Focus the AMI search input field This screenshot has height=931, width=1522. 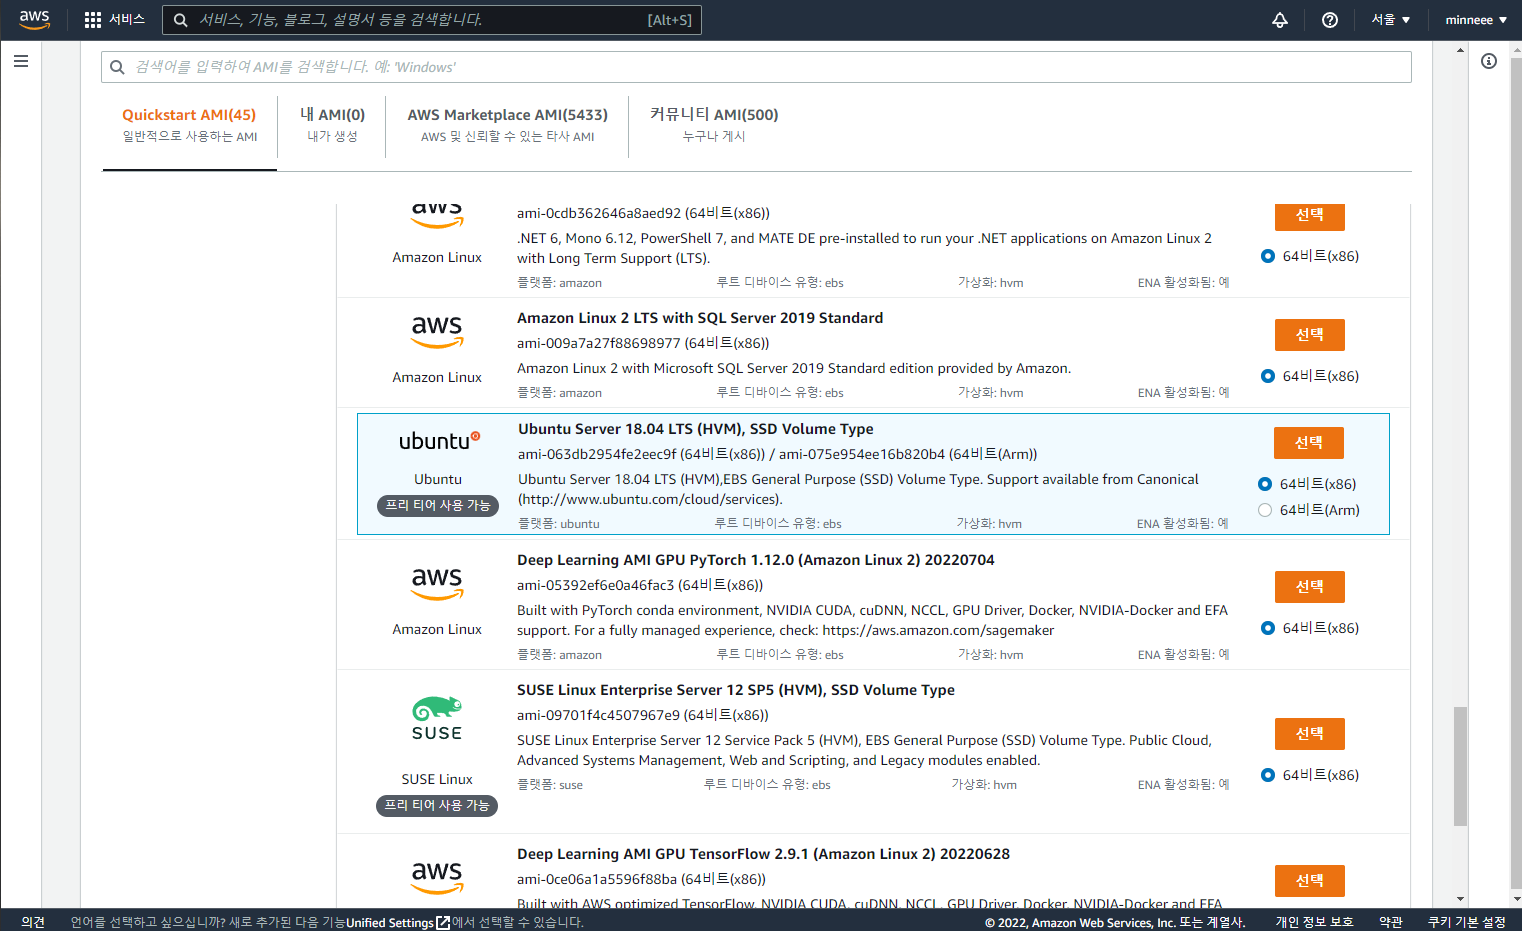coord(756,67)
